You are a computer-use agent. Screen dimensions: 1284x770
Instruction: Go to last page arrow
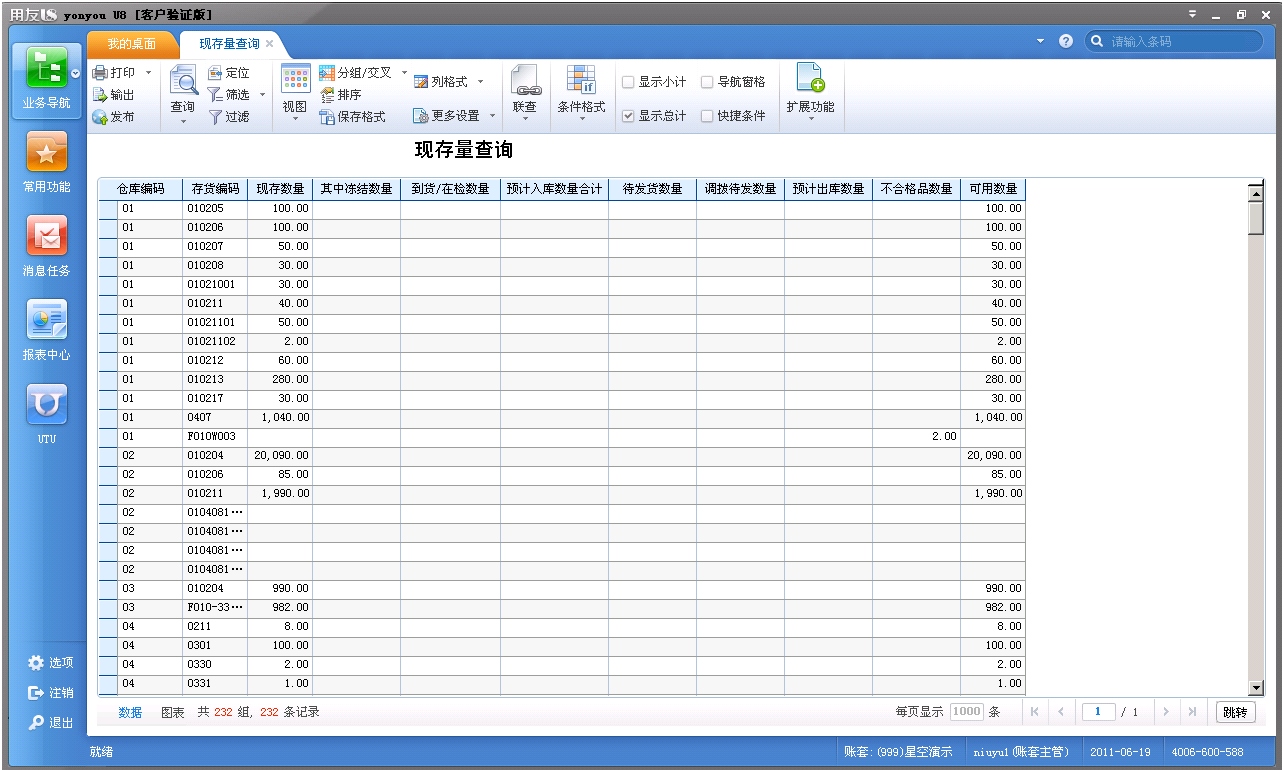[1192, 712]
